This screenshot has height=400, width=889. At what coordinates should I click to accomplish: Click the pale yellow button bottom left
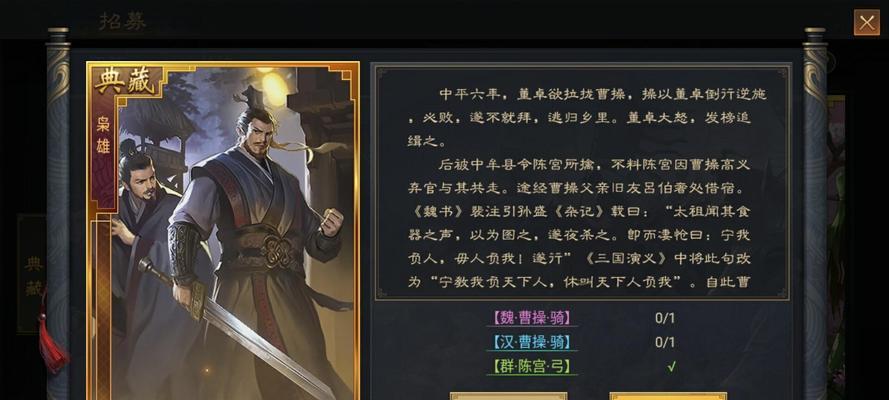tap(508, 395)
